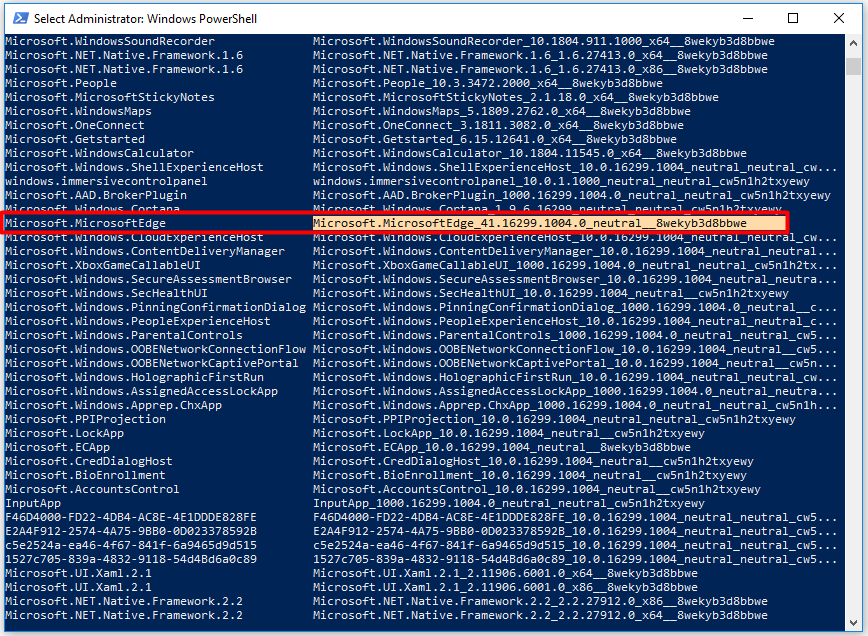Click c5e2524a-ea46-4f67-841f-6a9465d9d515 name entry
The image size is (868, 636).
131,545
